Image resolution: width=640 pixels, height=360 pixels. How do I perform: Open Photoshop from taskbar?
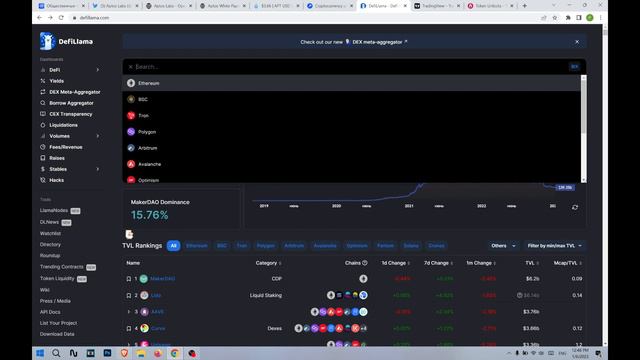click(107, 353)
